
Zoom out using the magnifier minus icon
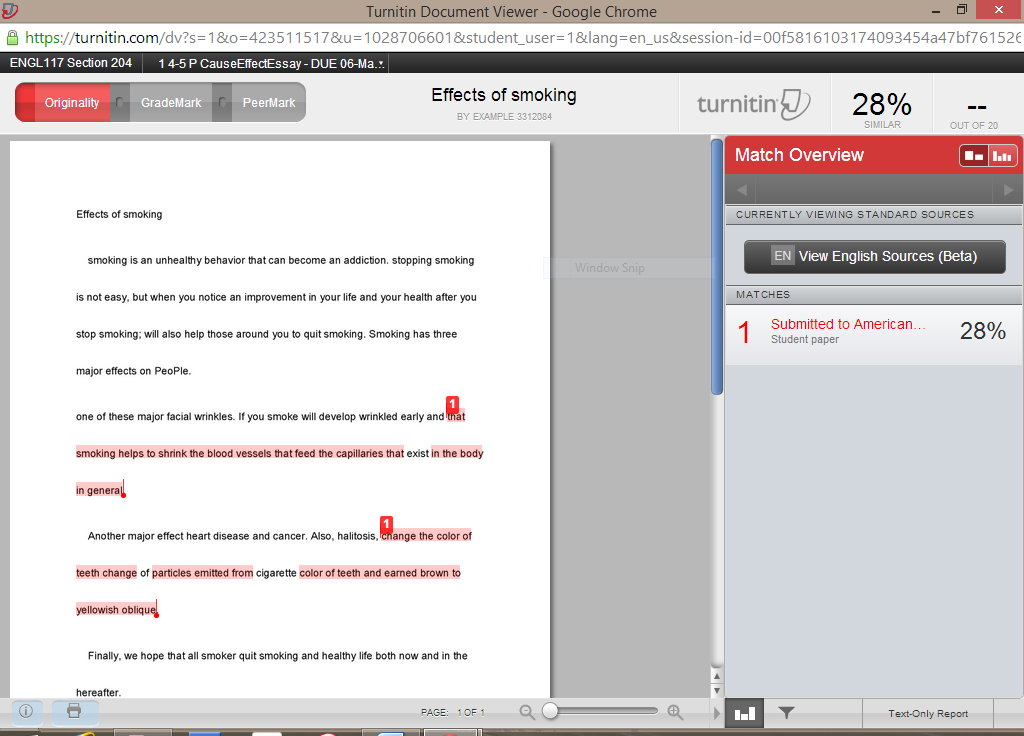click(x=527, y=712)
